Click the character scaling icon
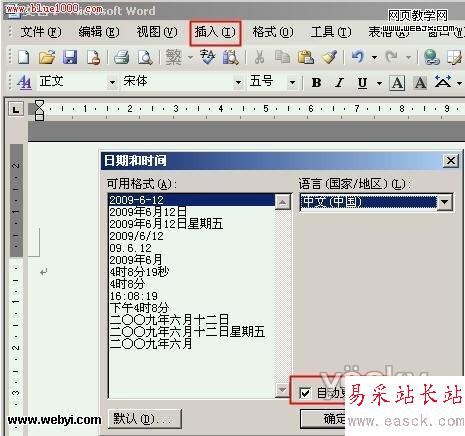 pyautogui.click(x=443, y=82)
